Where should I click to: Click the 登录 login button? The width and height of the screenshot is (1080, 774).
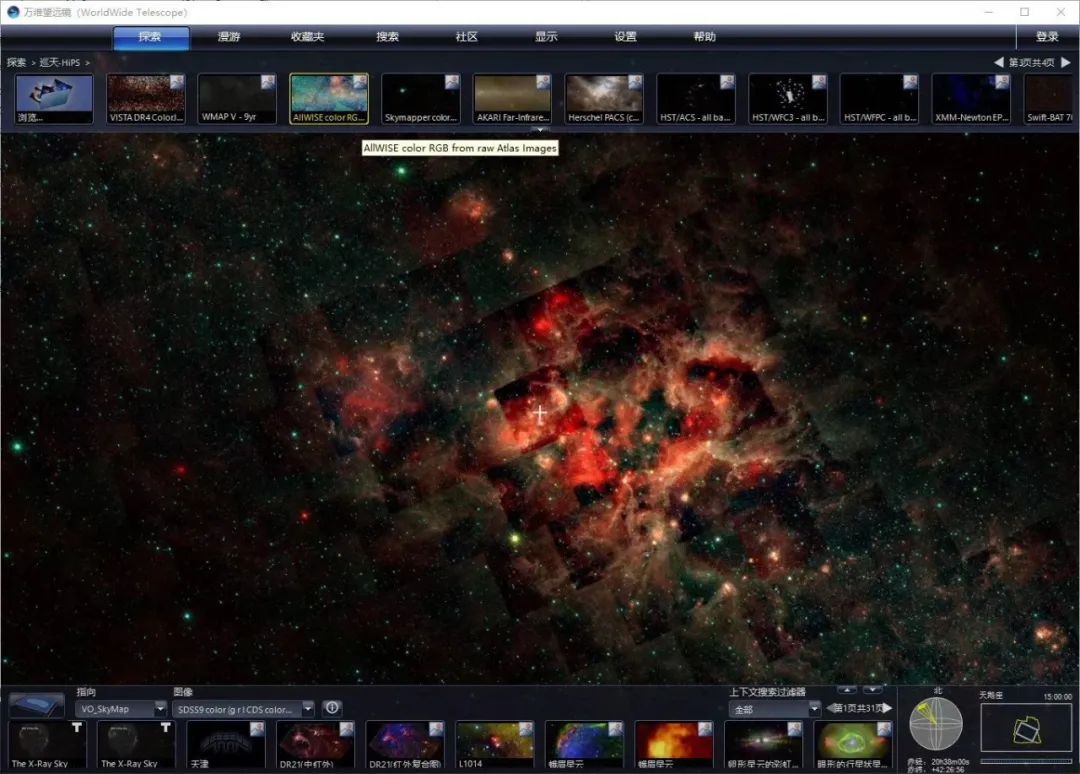tap(1047, 37)
